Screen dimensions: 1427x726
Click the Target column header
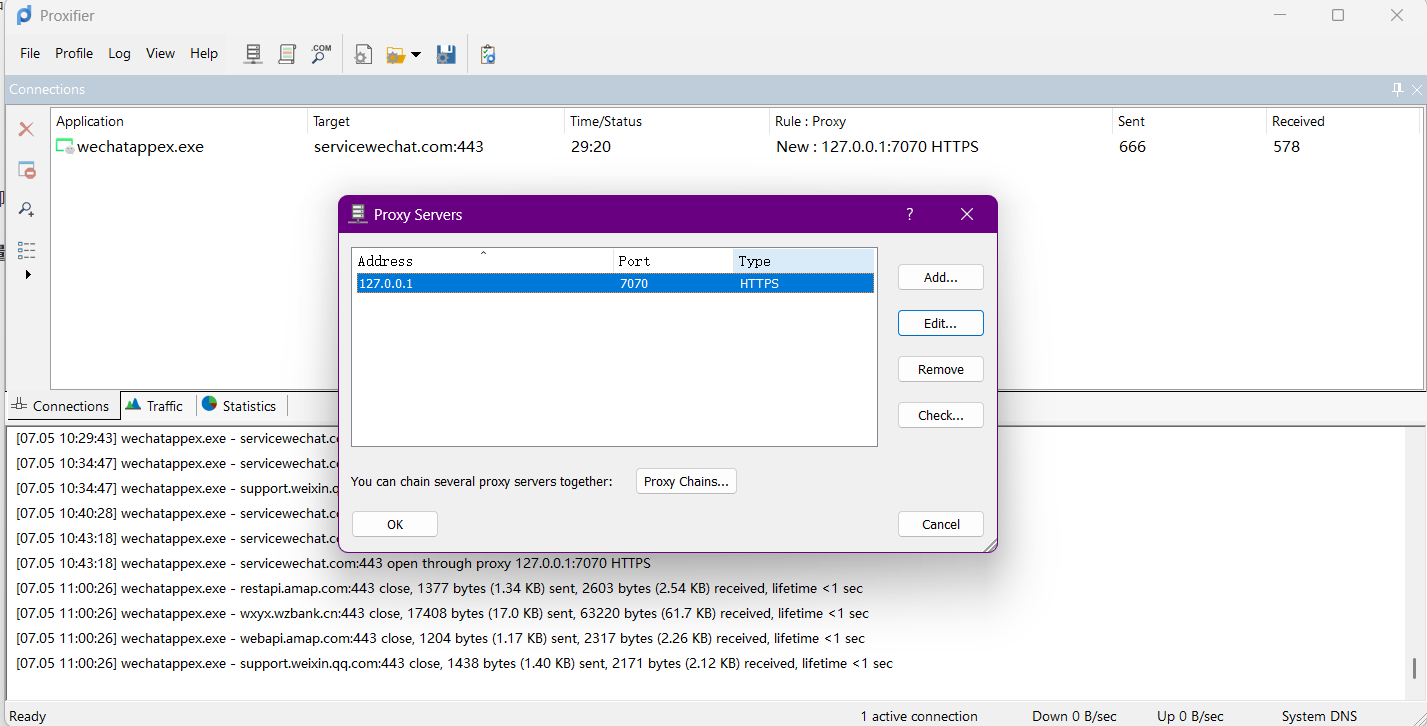click(436, 121)
